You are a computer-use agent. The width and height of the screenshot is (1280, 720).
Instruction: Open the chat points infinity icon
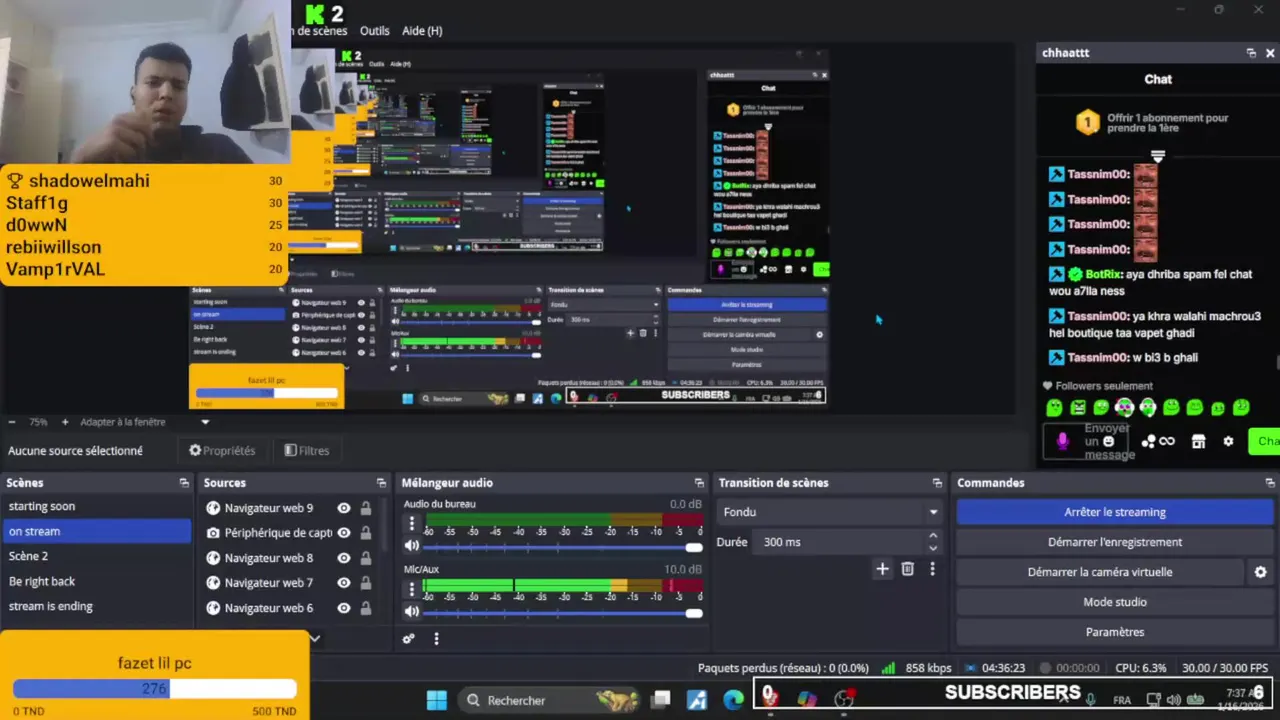pos(1166,441)
